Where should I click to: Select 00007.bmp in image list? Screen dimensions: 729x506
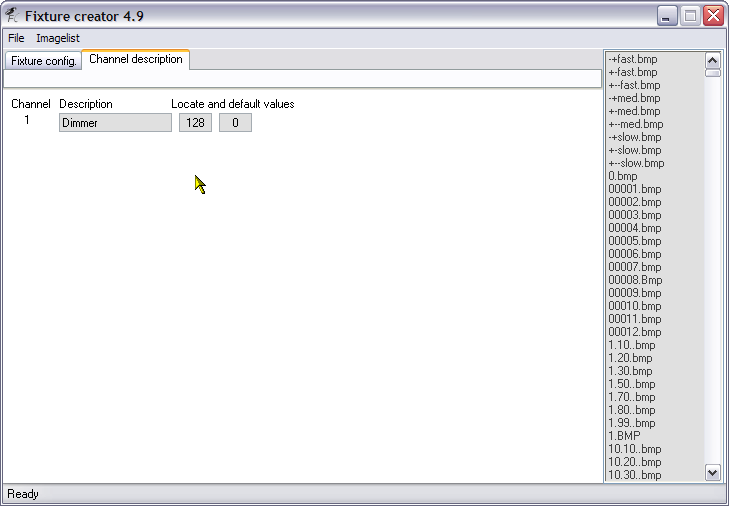tap(635, 267)
